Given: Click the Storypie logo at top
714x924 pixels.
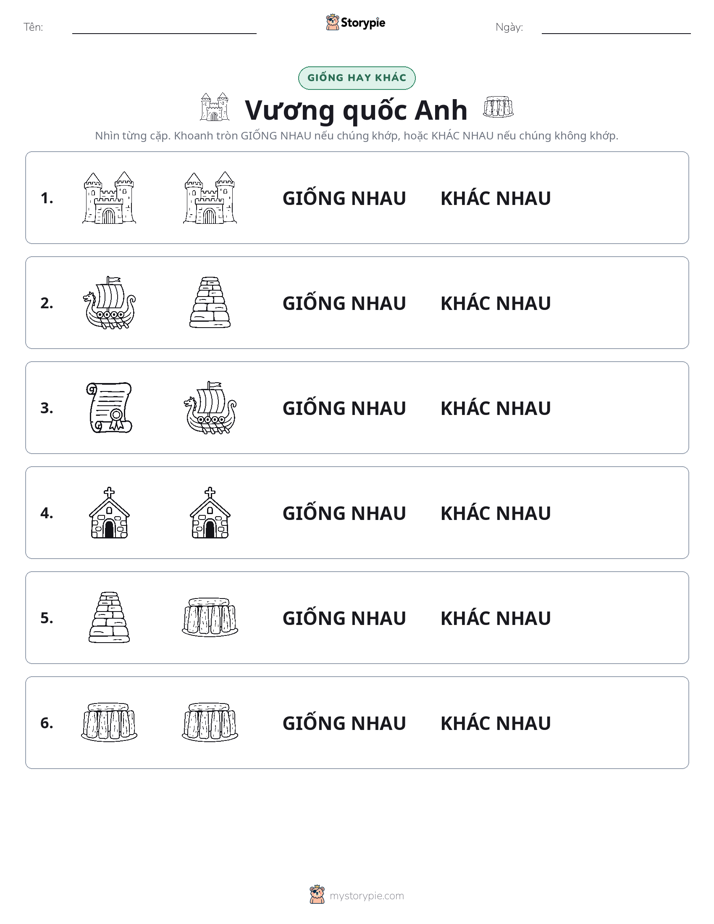Looking at the screenshot, I should point(356,23).
